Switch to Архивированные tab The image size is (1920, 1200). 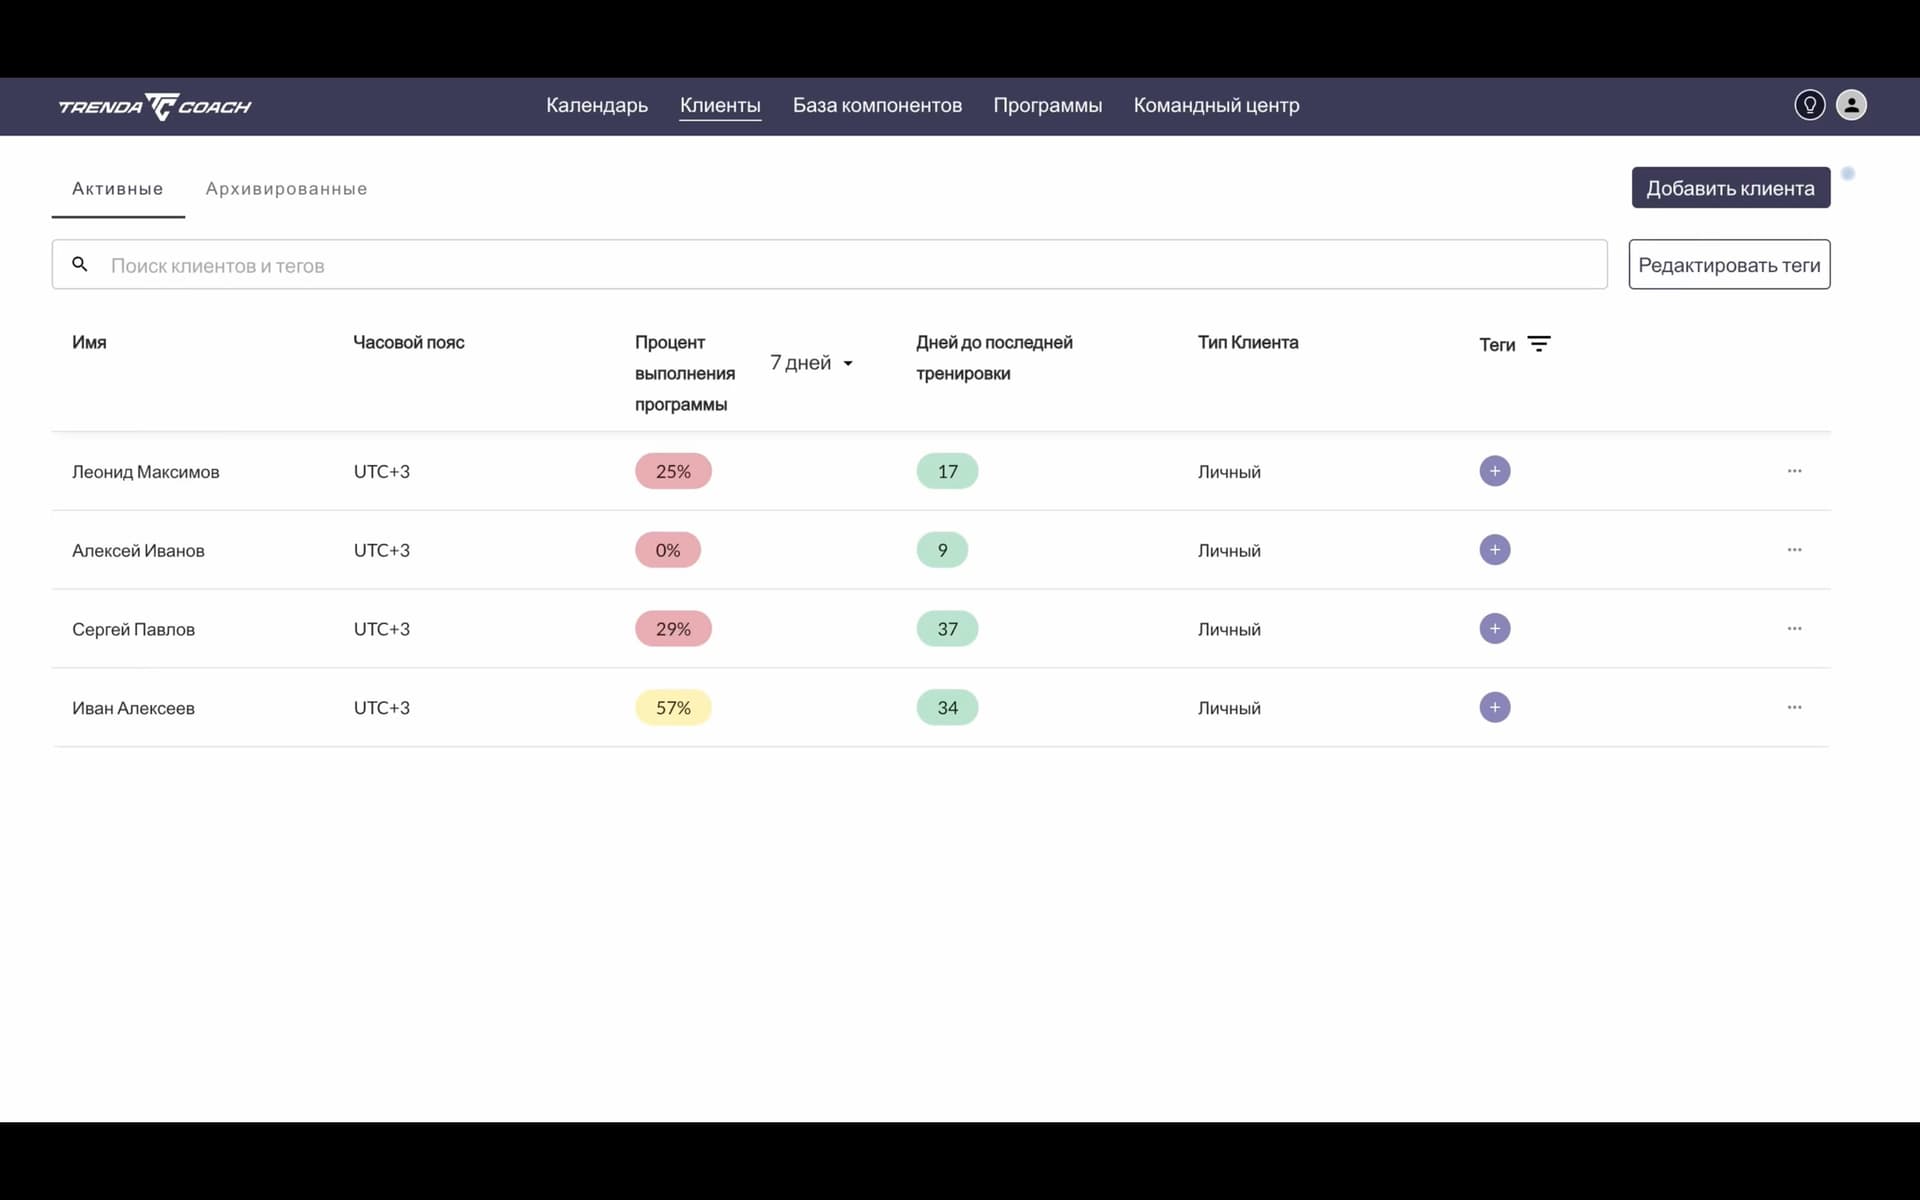point(286,189)
